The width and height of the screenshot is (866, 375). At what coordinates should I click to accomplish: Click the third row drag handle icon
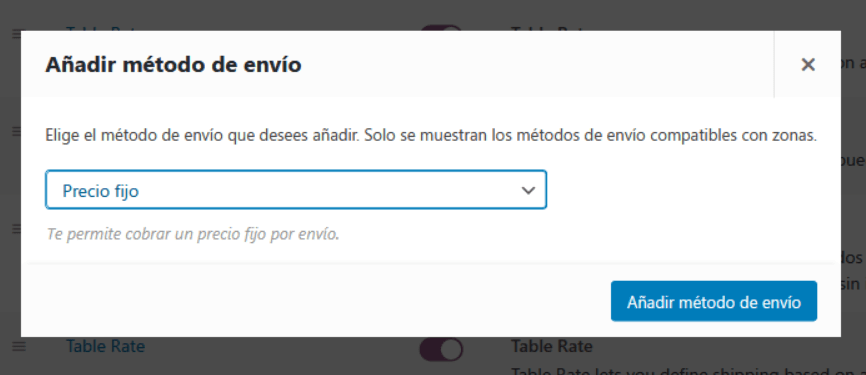coord(17,228)
